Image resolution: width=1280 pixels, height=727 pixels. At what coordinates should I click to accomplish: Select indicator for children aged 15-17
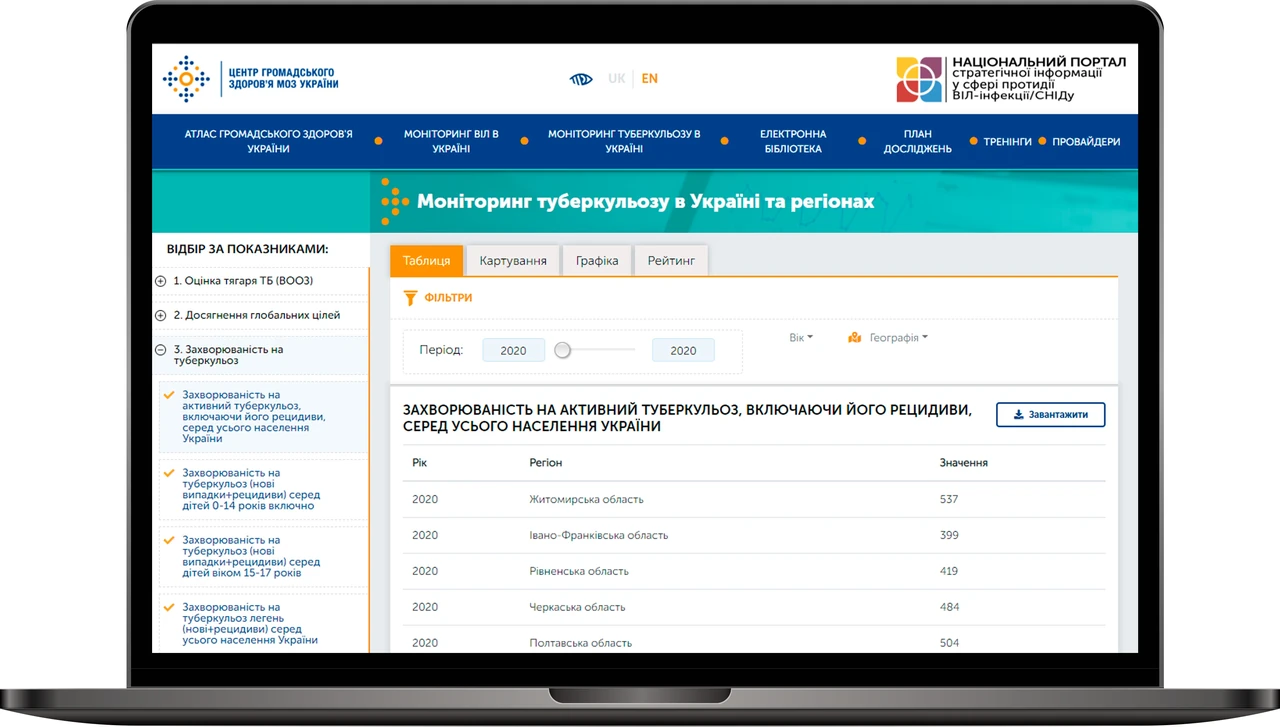[251, 557]
